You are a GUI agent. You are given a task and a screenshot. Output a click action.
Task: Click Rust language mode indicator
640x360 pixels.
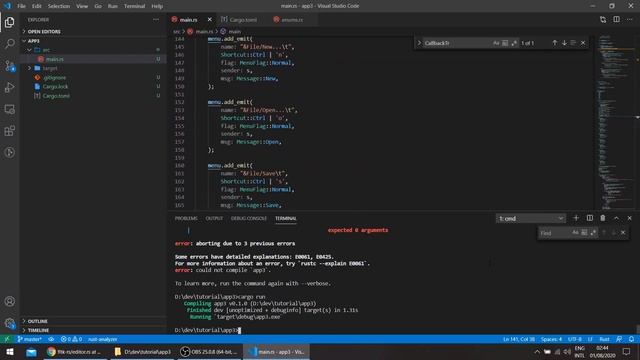coord(604,339)
